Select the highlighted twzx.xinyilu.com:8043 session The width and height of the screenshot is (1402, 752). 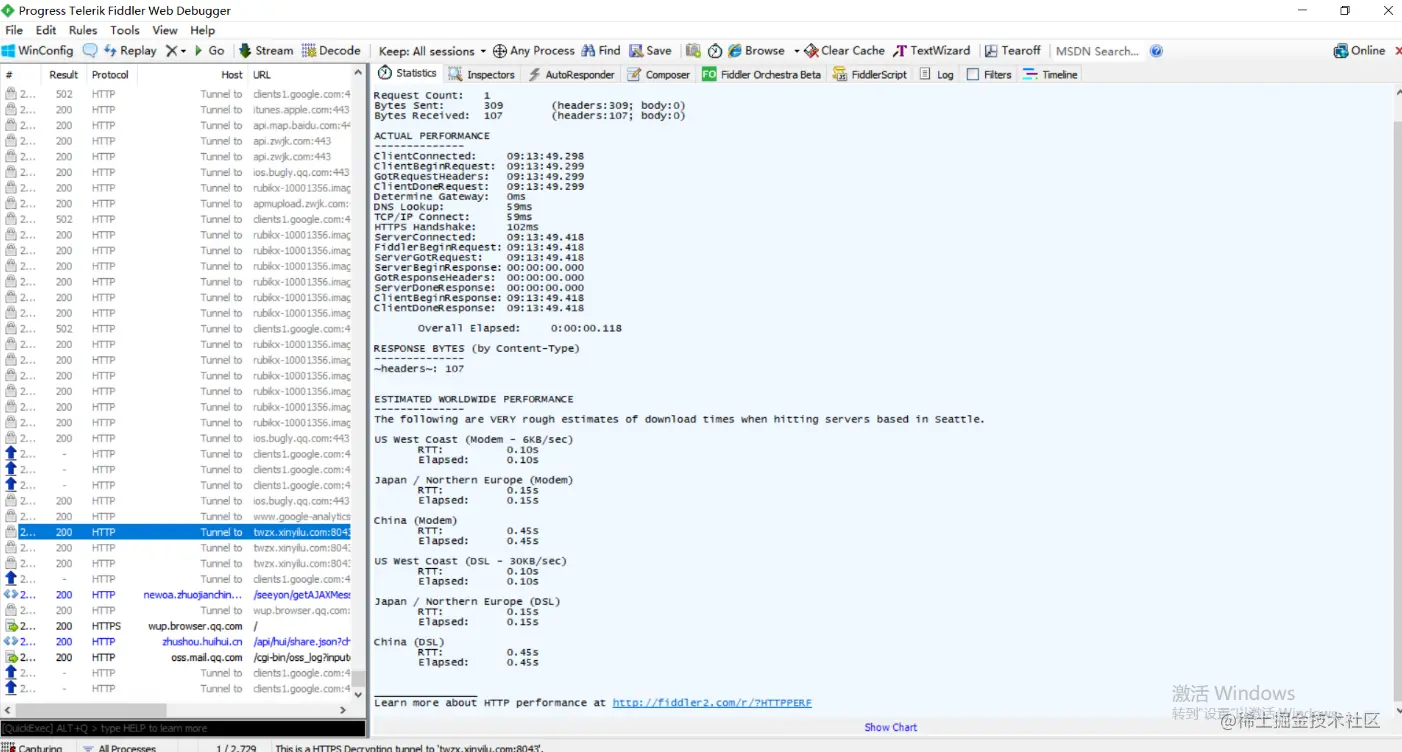(176, 532)
